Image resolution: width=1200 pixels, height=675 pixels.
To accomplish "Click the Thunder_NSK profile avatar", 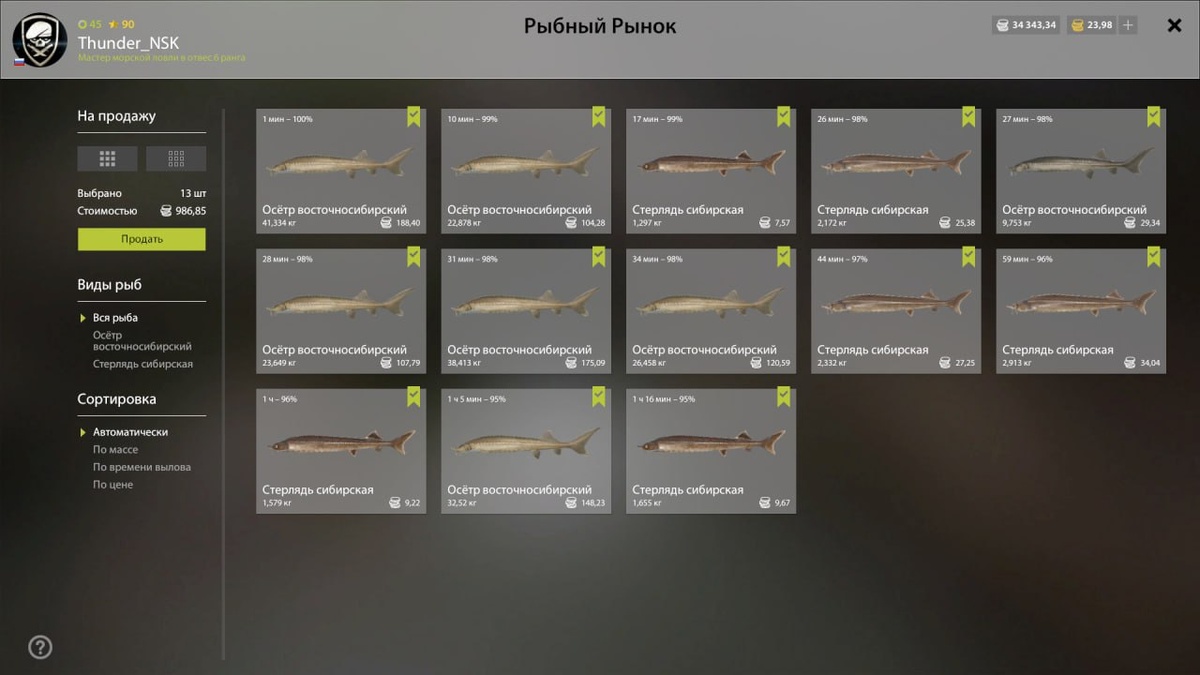I will [40, 39].
